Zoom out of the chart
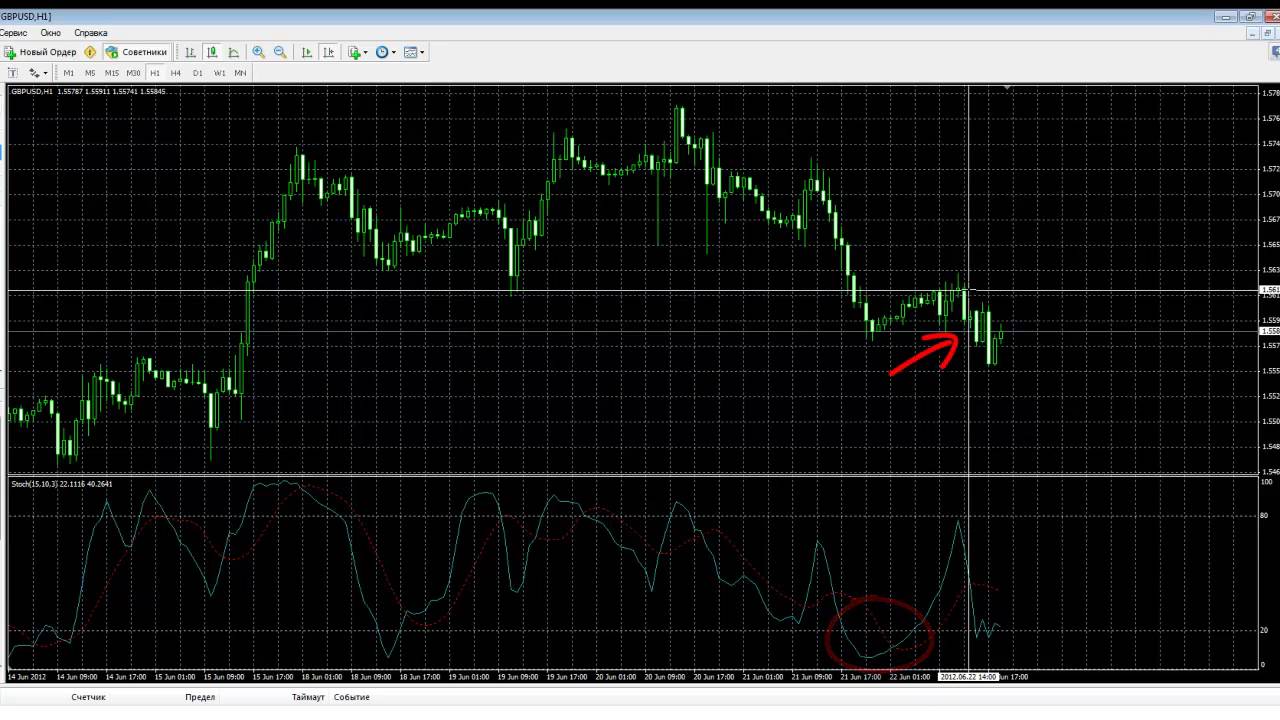 280,52
